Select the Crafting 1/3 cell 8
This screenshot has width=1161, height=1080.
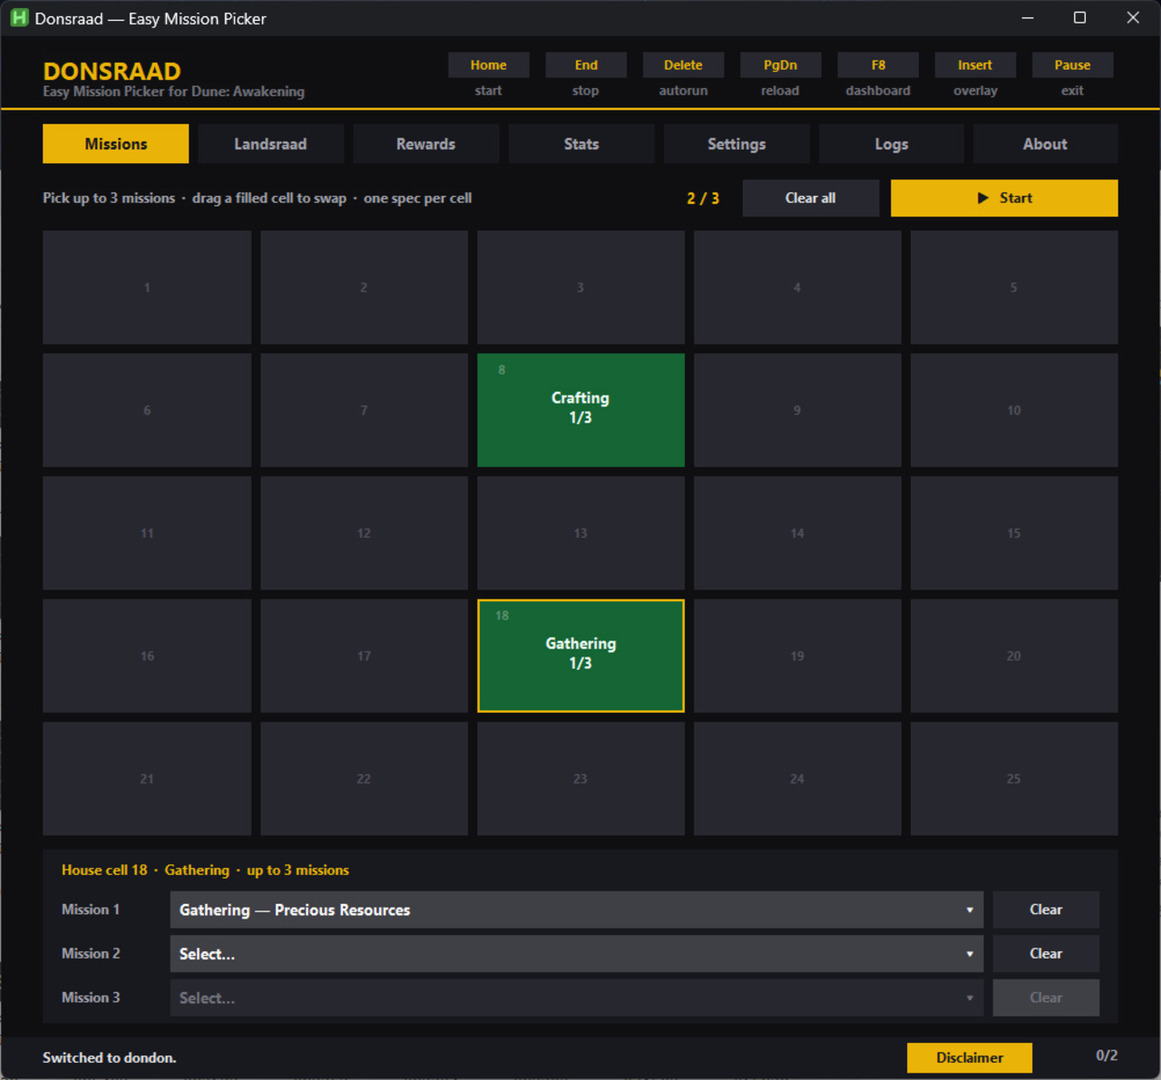[x=580, y=410]
